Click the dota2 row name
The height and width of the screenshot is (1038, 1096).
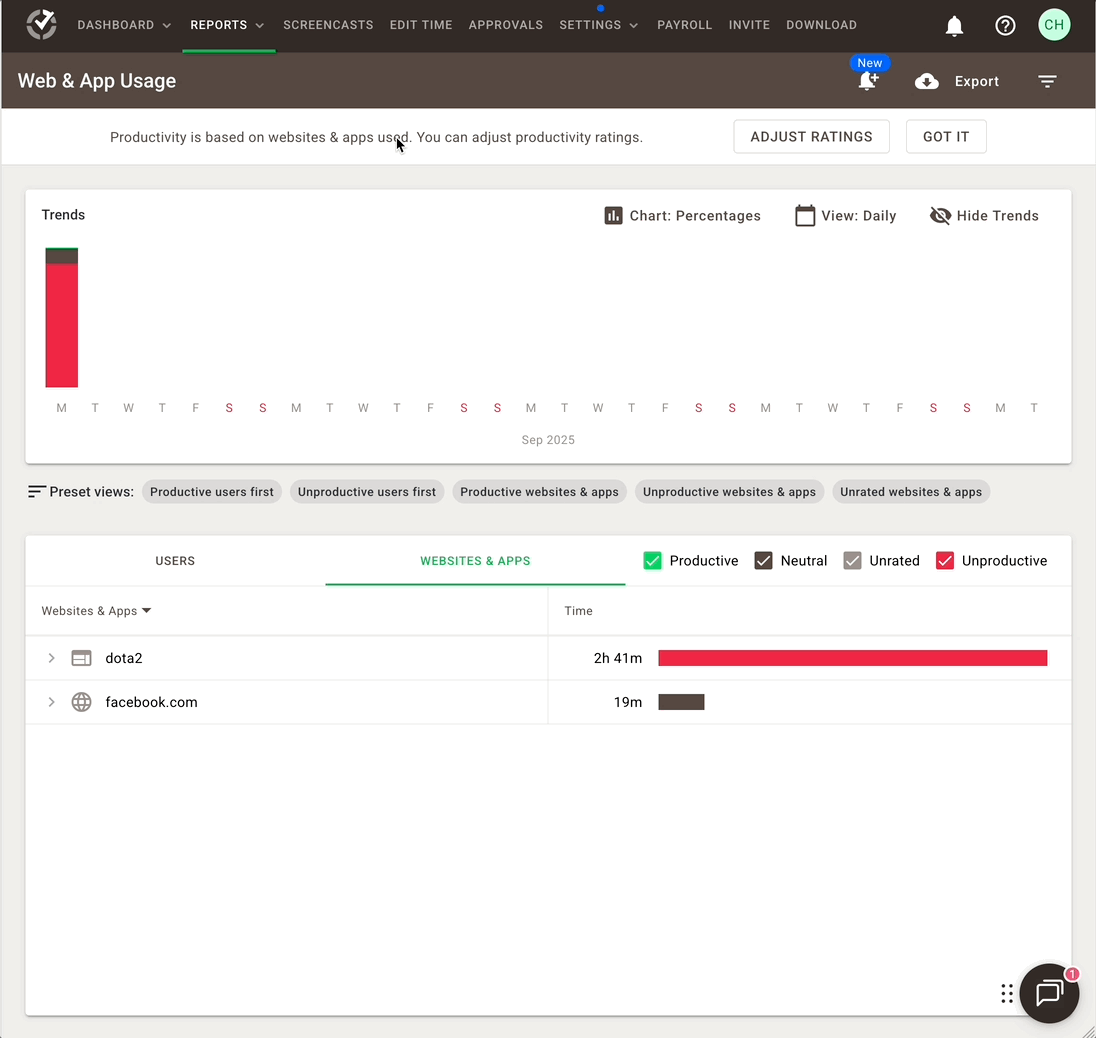coord(124,658)
